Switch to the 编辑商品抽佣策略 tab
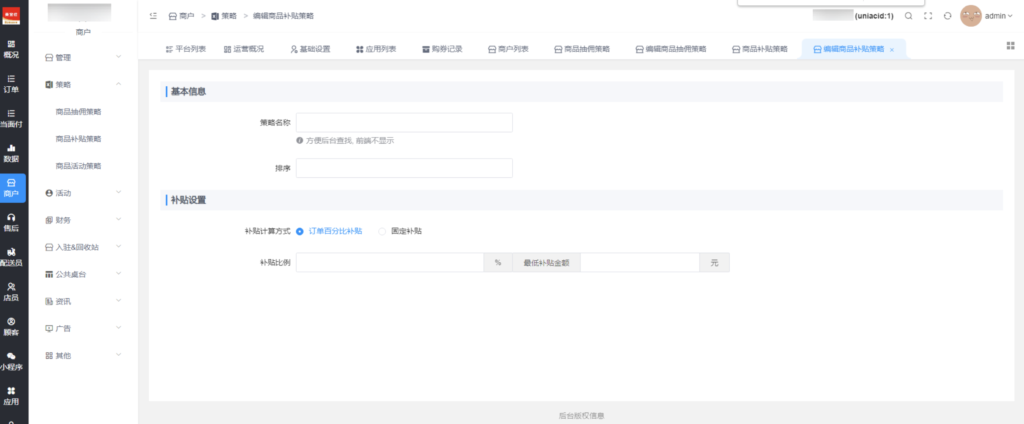Screen dimensions: 1024x424 671,49
